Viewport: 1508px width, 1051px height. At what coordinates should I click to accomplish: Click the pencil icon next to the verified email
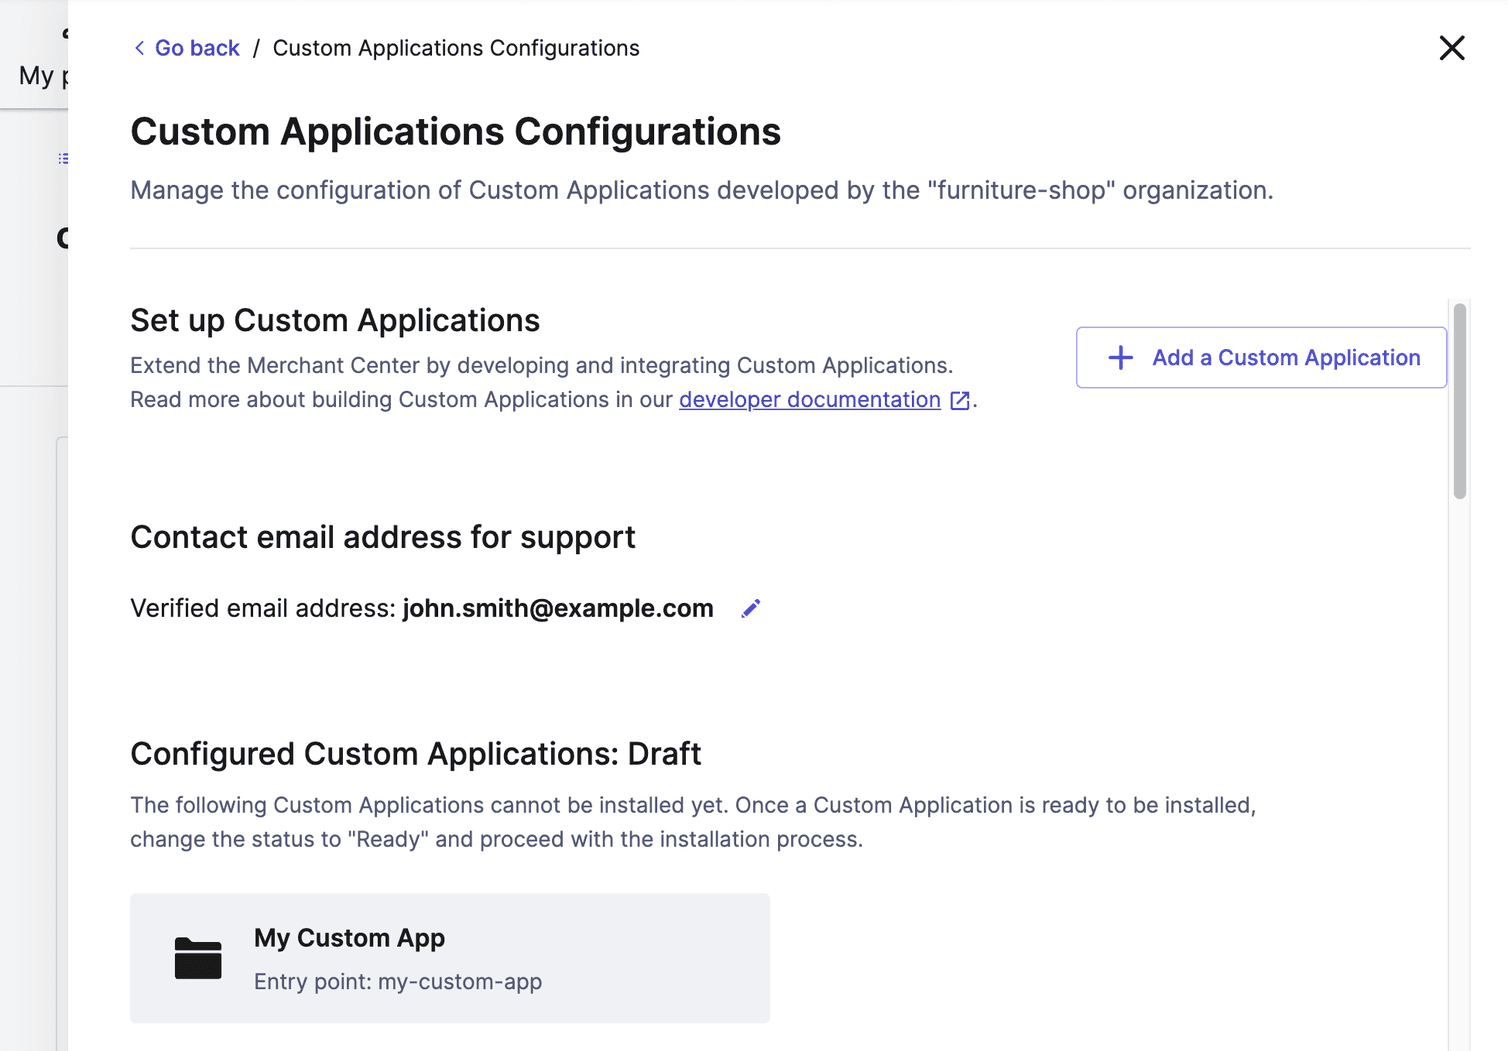750,607
